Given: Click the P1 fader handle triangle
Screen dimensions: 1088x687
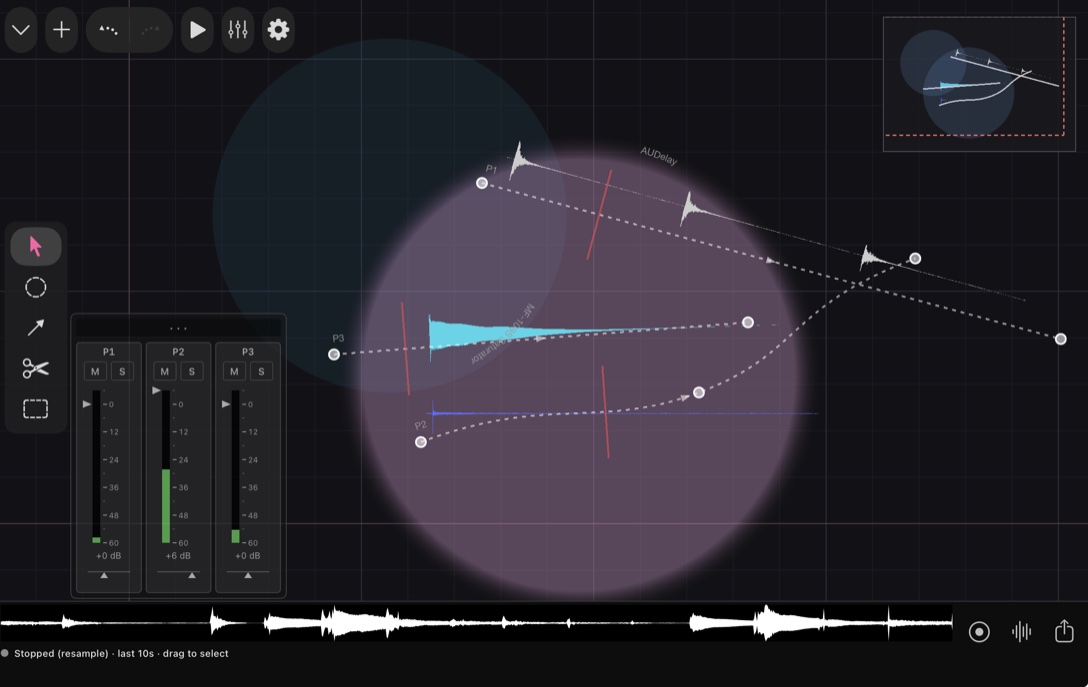Looking at the screenshot, I should [x=87, y=404].
